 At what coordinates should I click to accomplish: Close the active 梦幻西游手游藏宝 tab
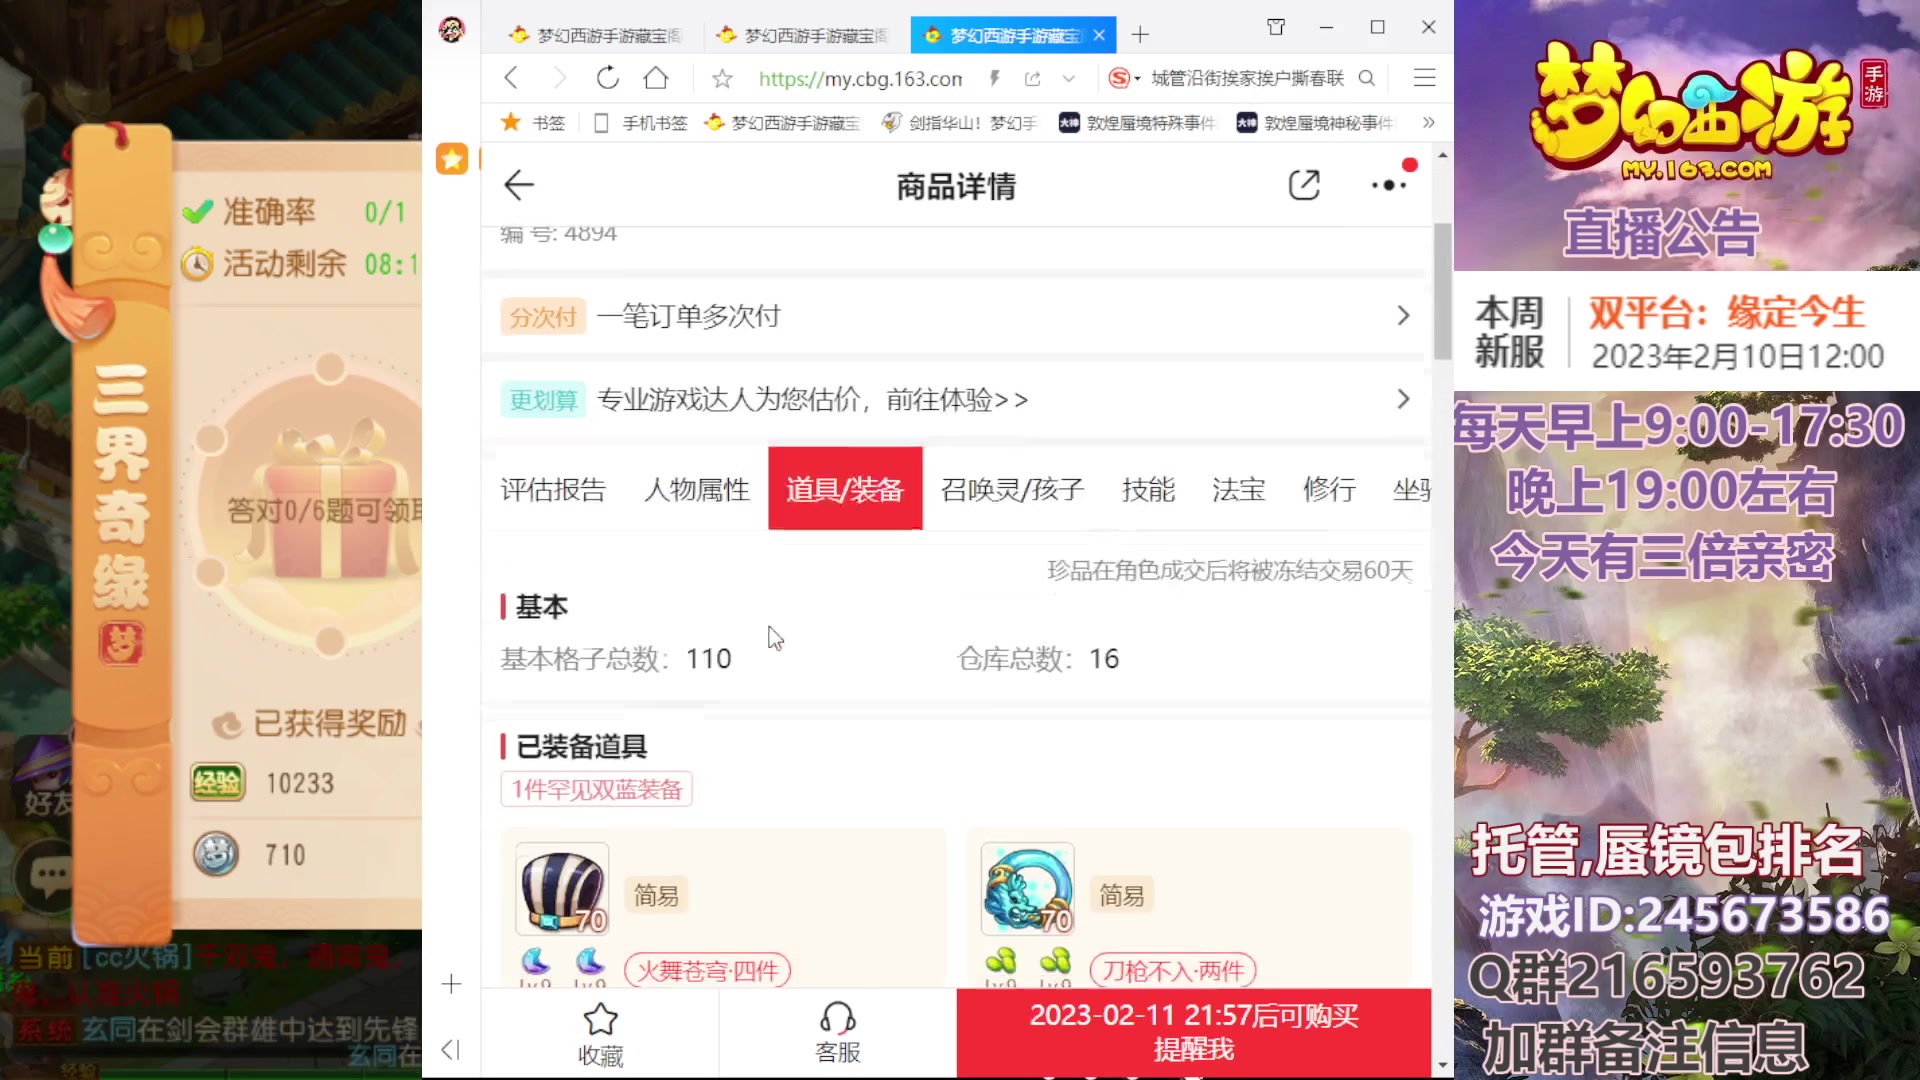1099,35
